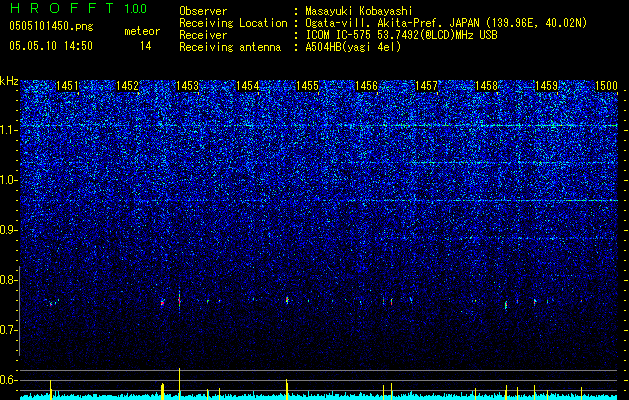This screenshot has width=629, height=400.
Task: Click the 1452 time marker
Action: click(x=127, y=85)
